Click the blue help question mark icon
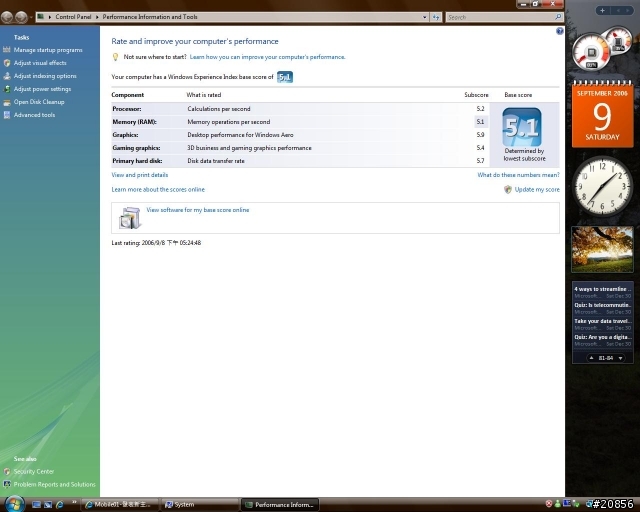640x512 pixels. tap(560, 31)
